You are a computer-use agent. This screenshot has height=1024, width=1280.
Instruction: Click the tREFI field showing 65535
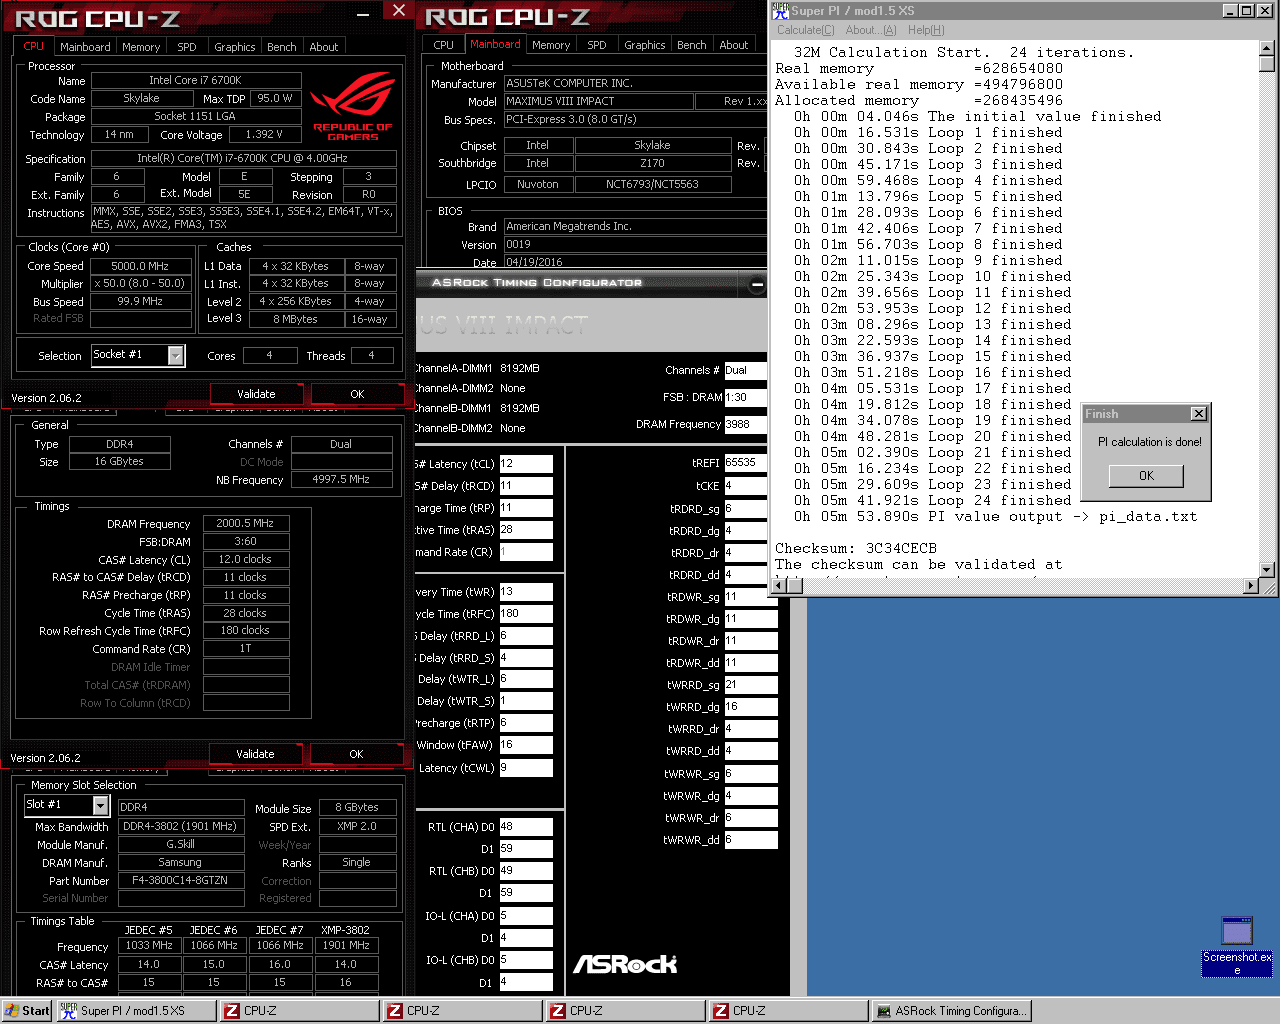(x=746, y=463)
